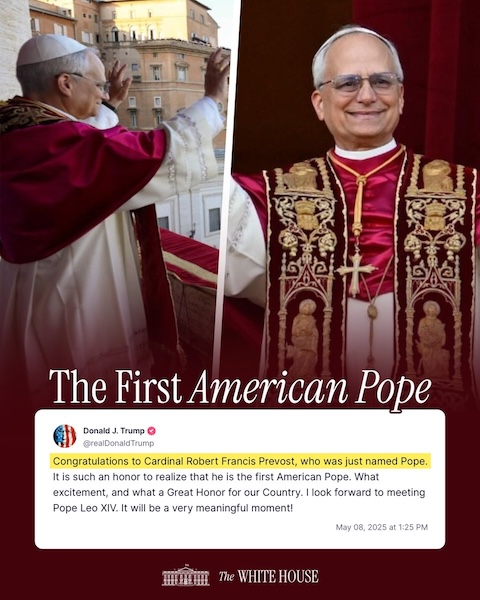Click the "The WHITE HOUSE" wordmark
Viewport: 480px width, 600px height.
point(269,576)
